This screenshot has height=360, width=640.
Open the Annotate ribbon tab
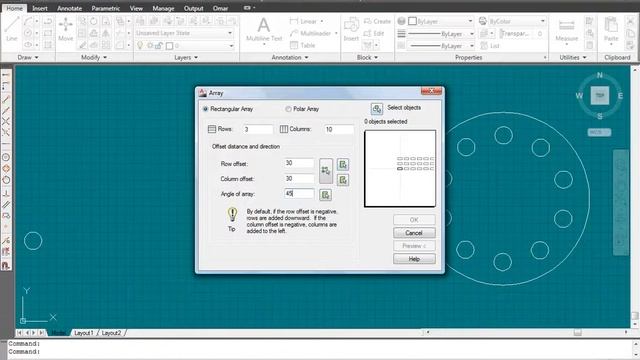coord(69,8)
